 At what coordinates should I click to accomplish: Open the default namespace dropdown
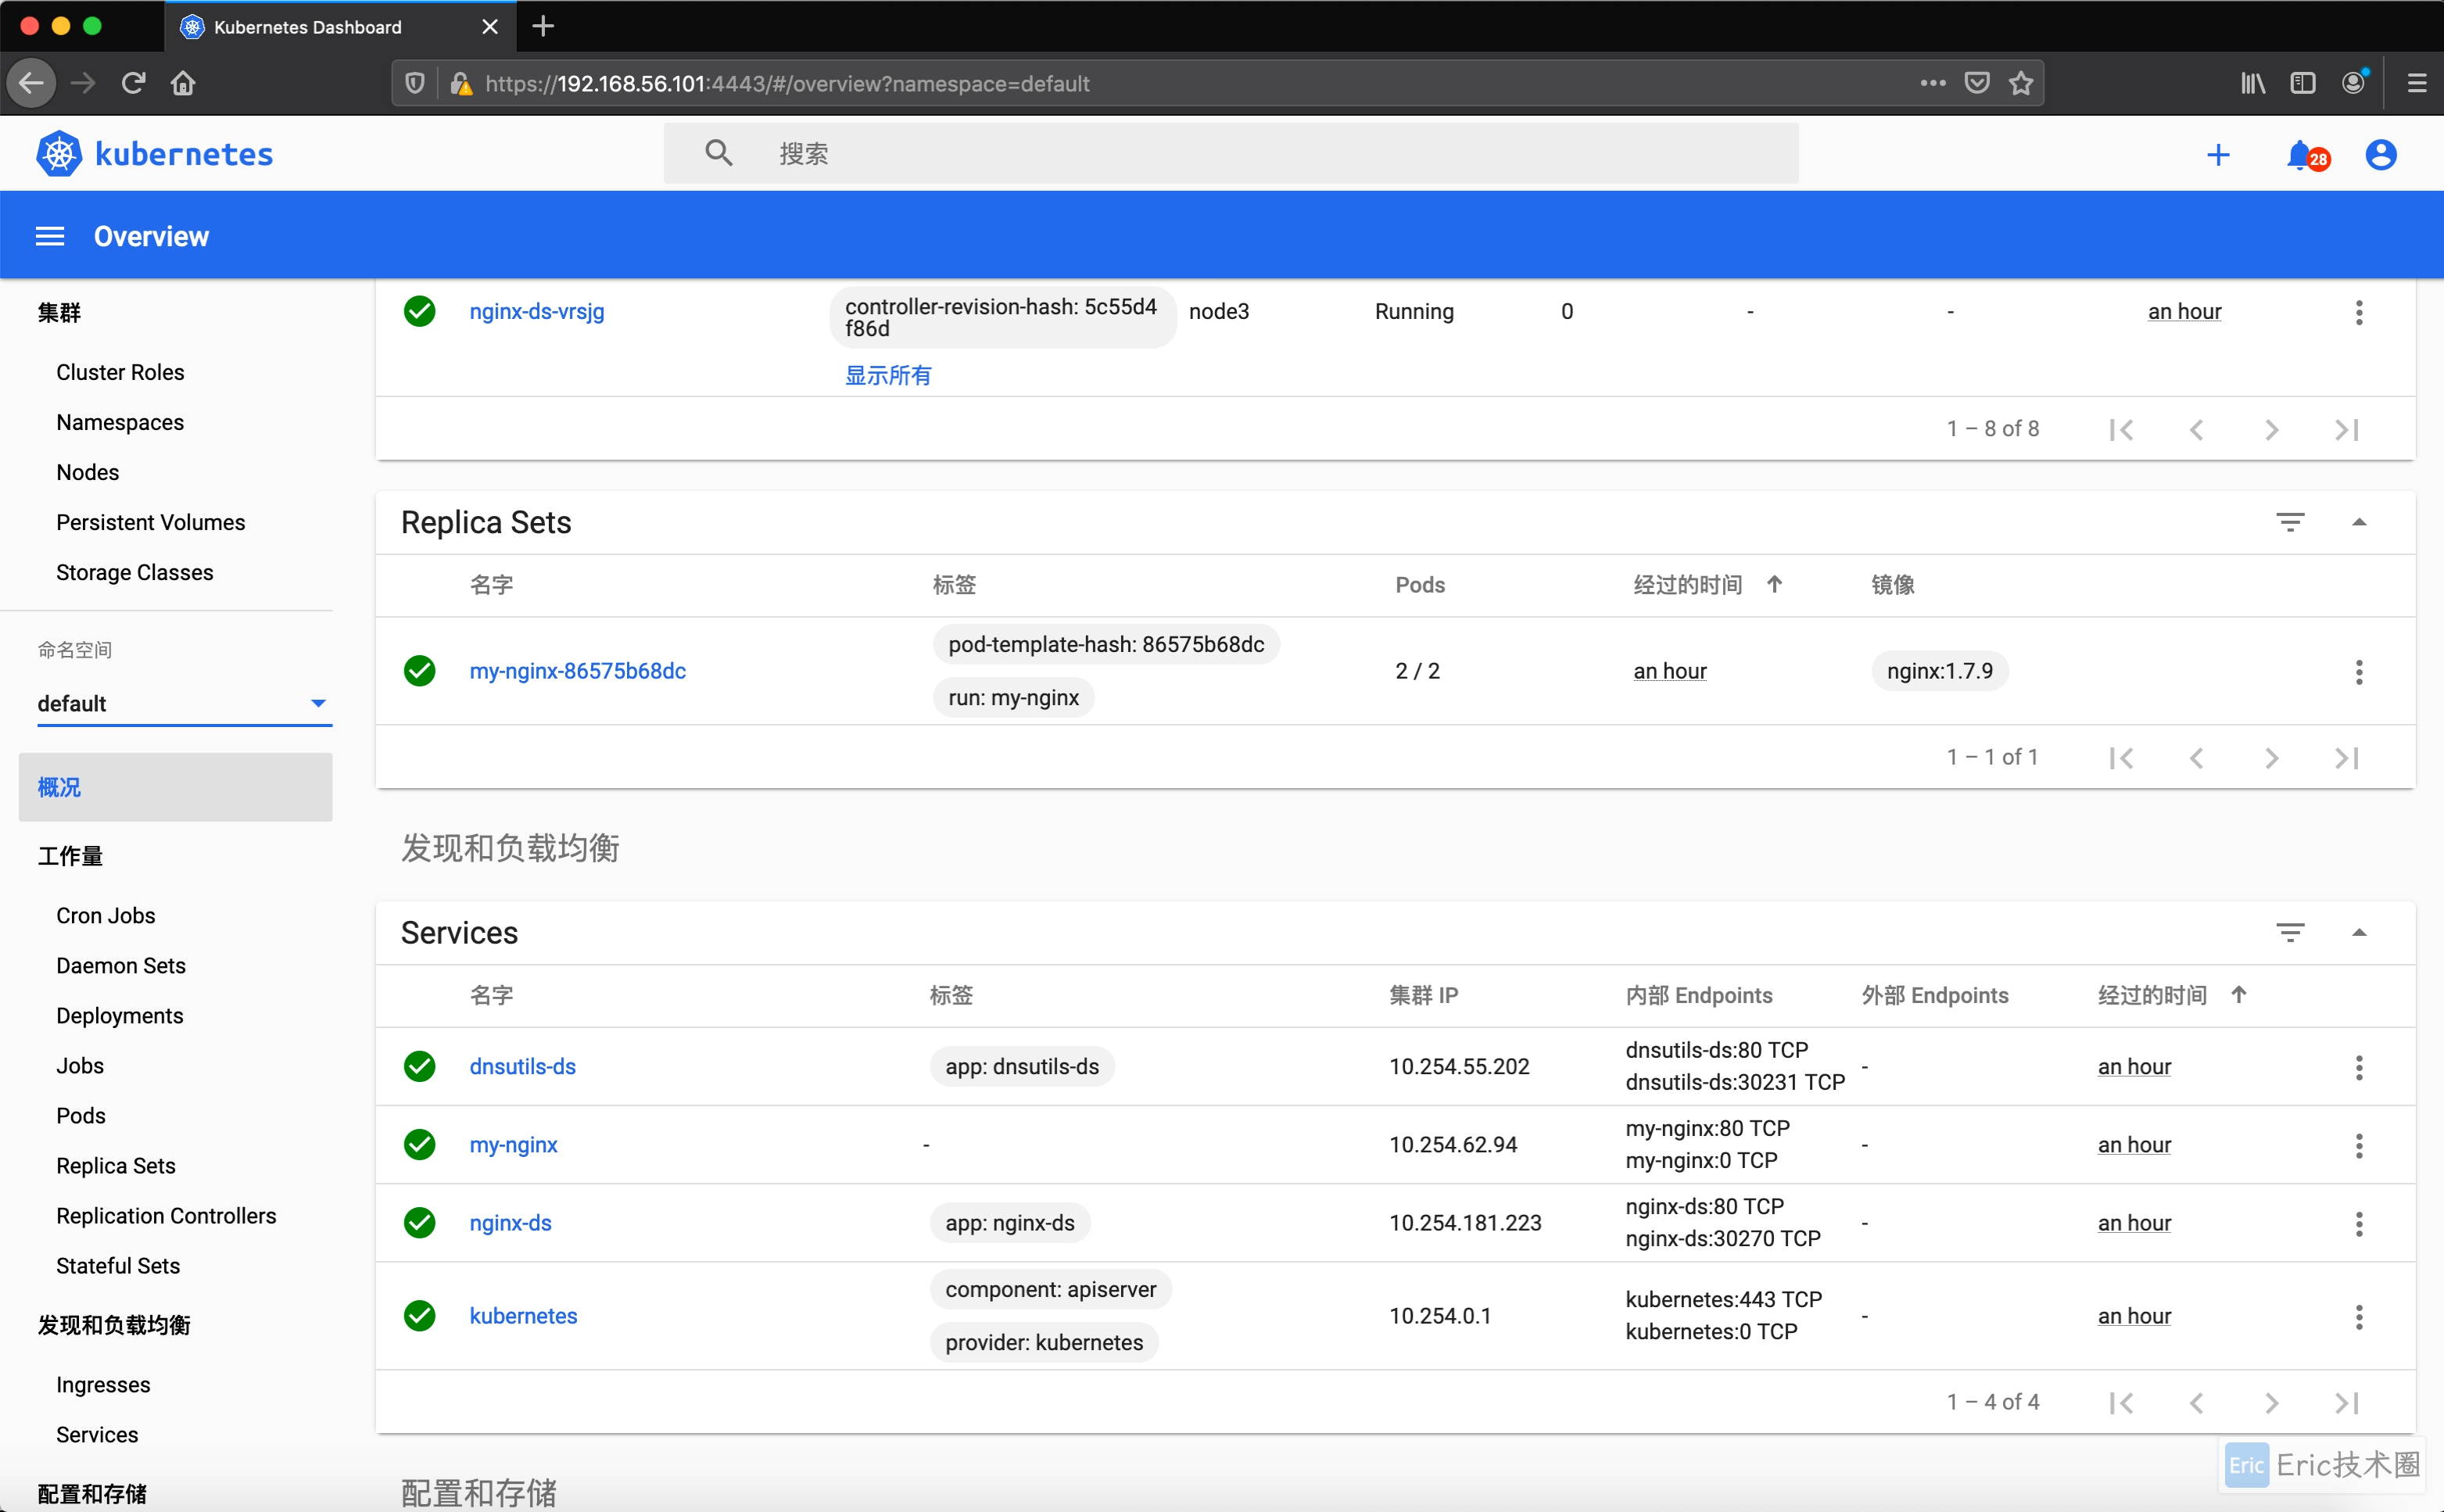click(184, 704)
